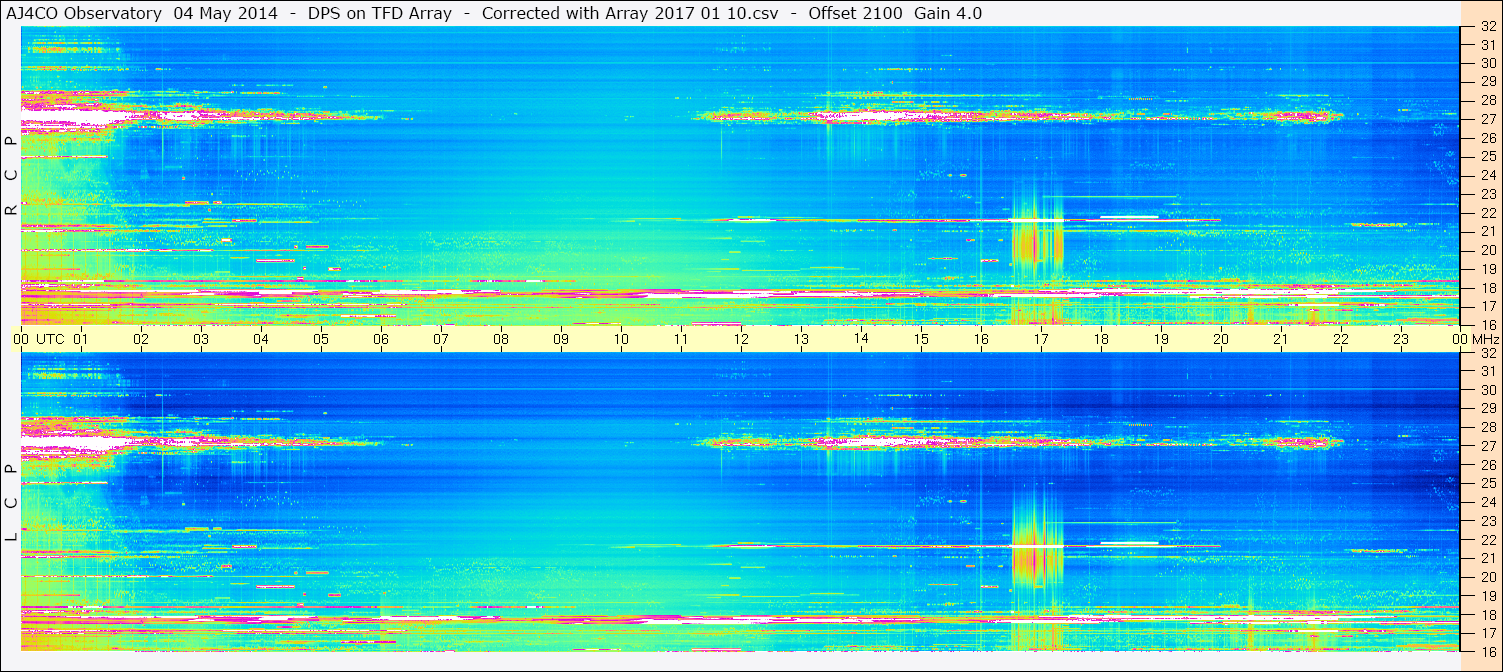Click 32 MHz tick in RCP panel scale

point(1487,27)
